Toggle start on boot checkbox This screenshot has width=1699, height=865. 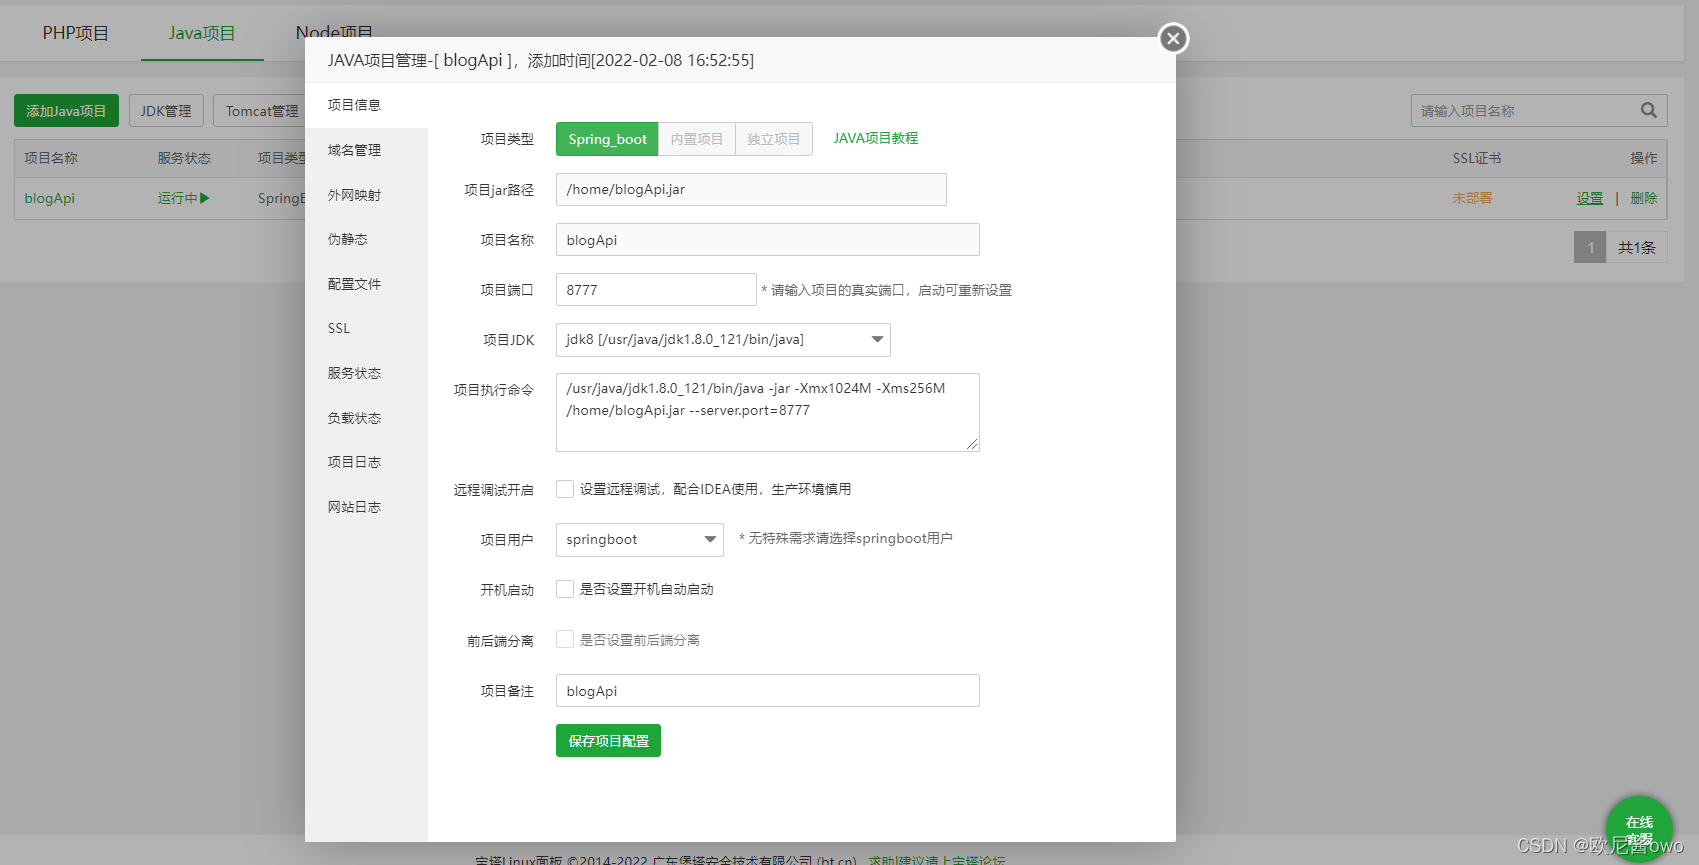(x=565, y=589)
